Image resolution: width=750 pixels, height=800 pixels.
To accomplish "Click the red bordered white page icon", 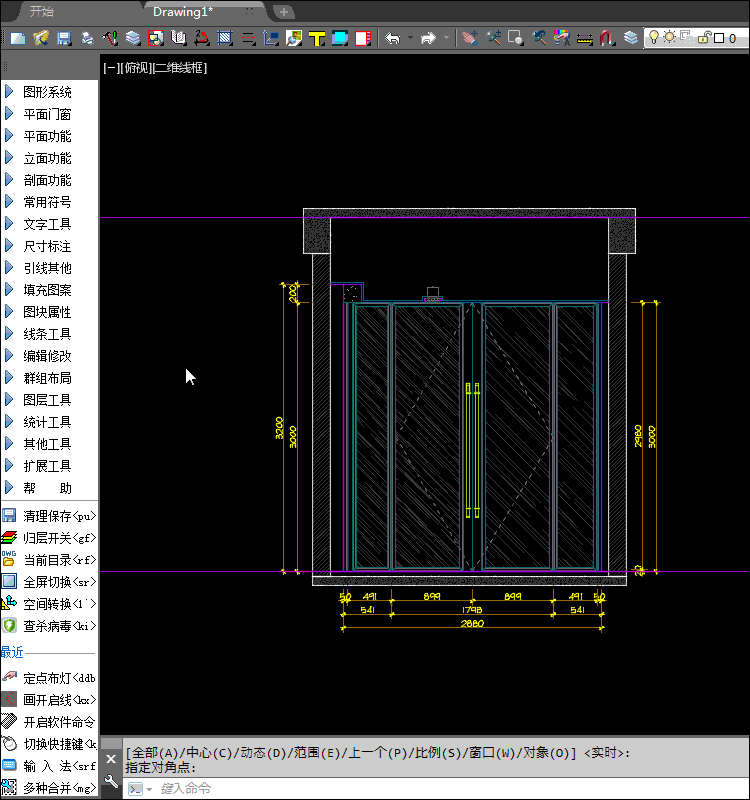I will click(363, 38).
